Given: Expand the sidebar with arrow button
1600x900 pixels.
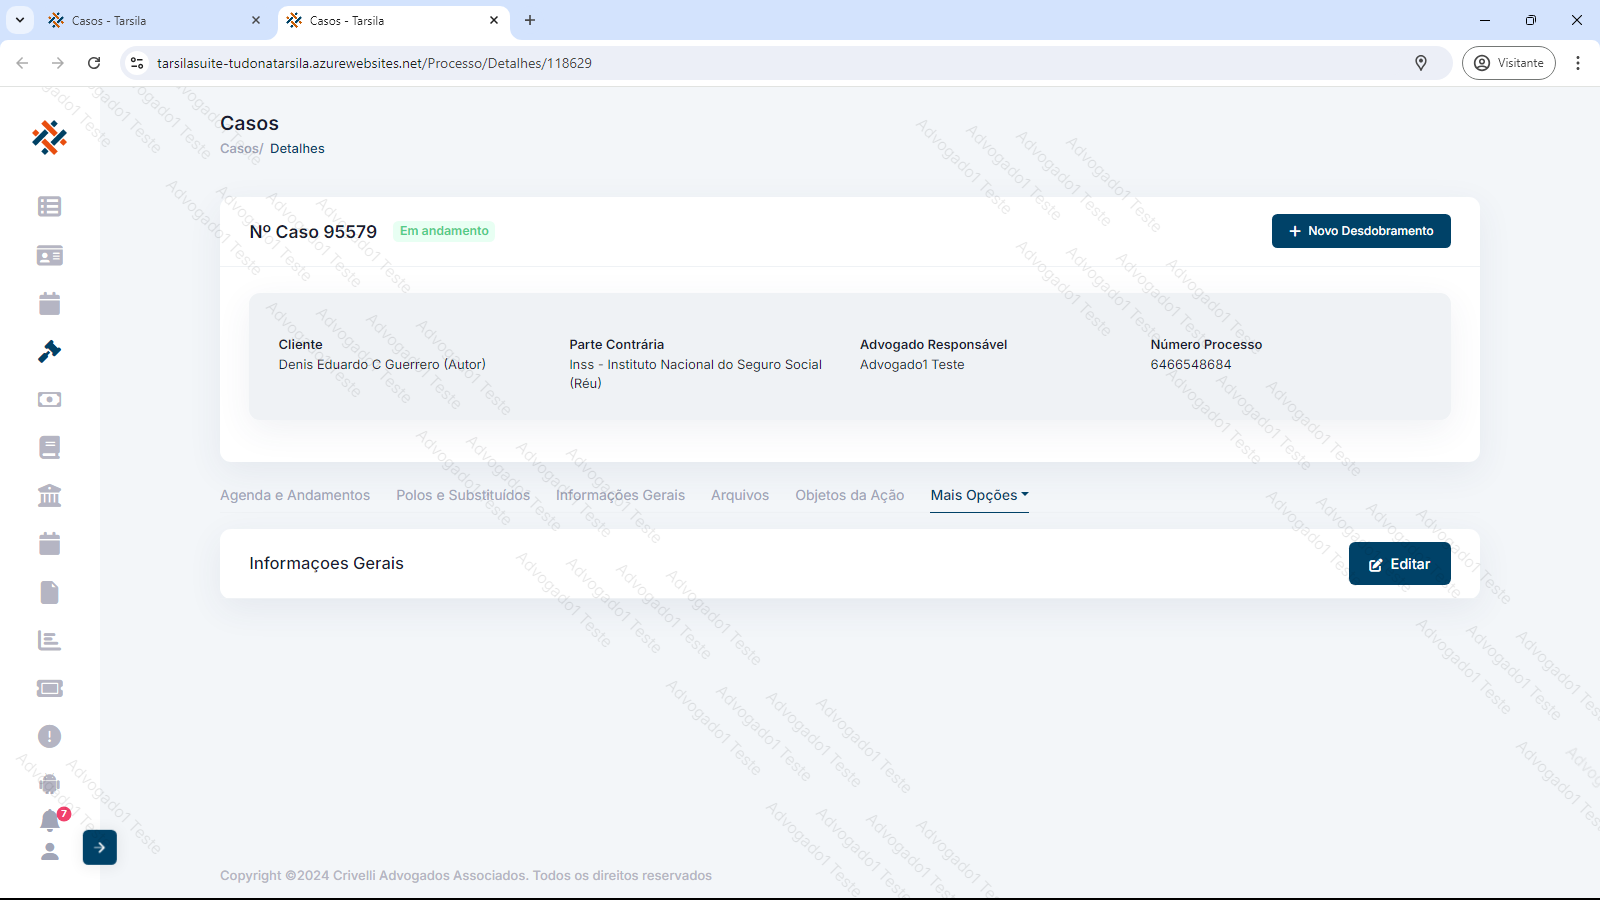Looking at the screenshot, I should [x=100, y=847].
